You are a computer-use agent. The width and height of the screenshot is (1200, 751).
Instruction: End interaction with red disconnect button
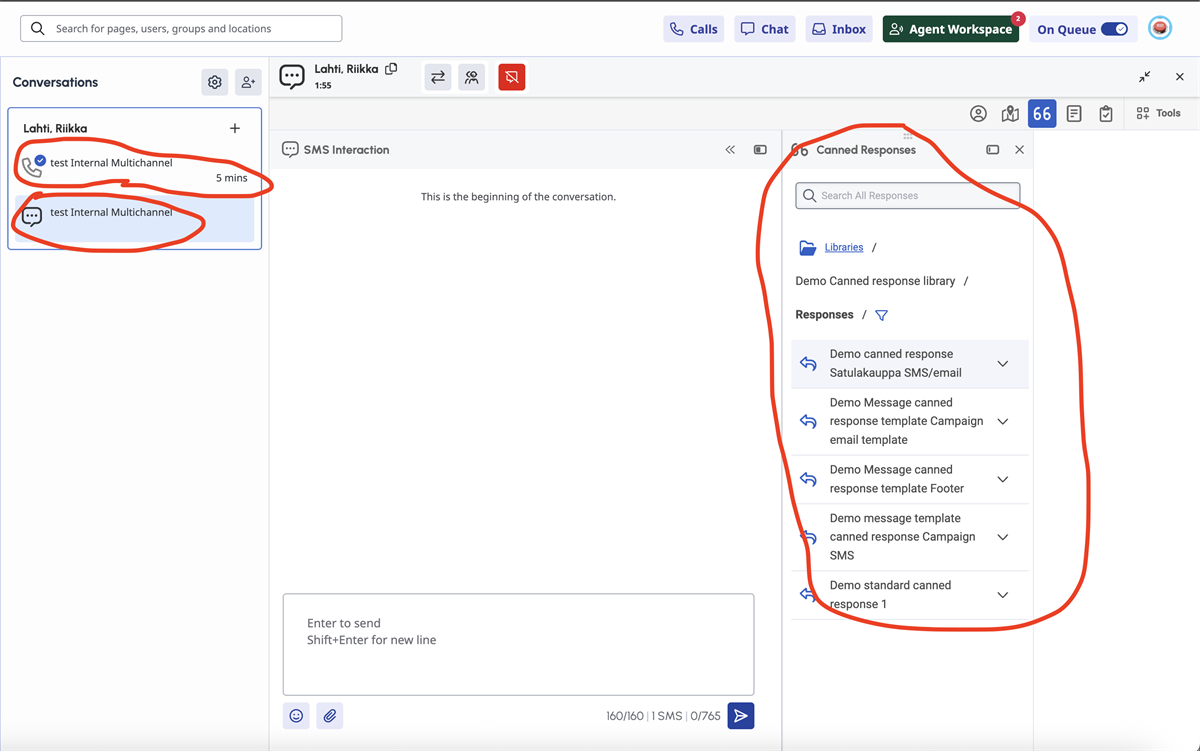(512, 77)
